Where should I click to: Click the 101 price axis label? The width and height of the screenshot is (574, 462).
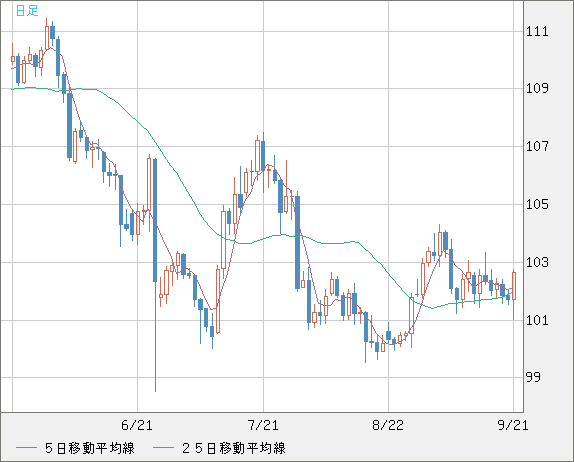[537, 320]
